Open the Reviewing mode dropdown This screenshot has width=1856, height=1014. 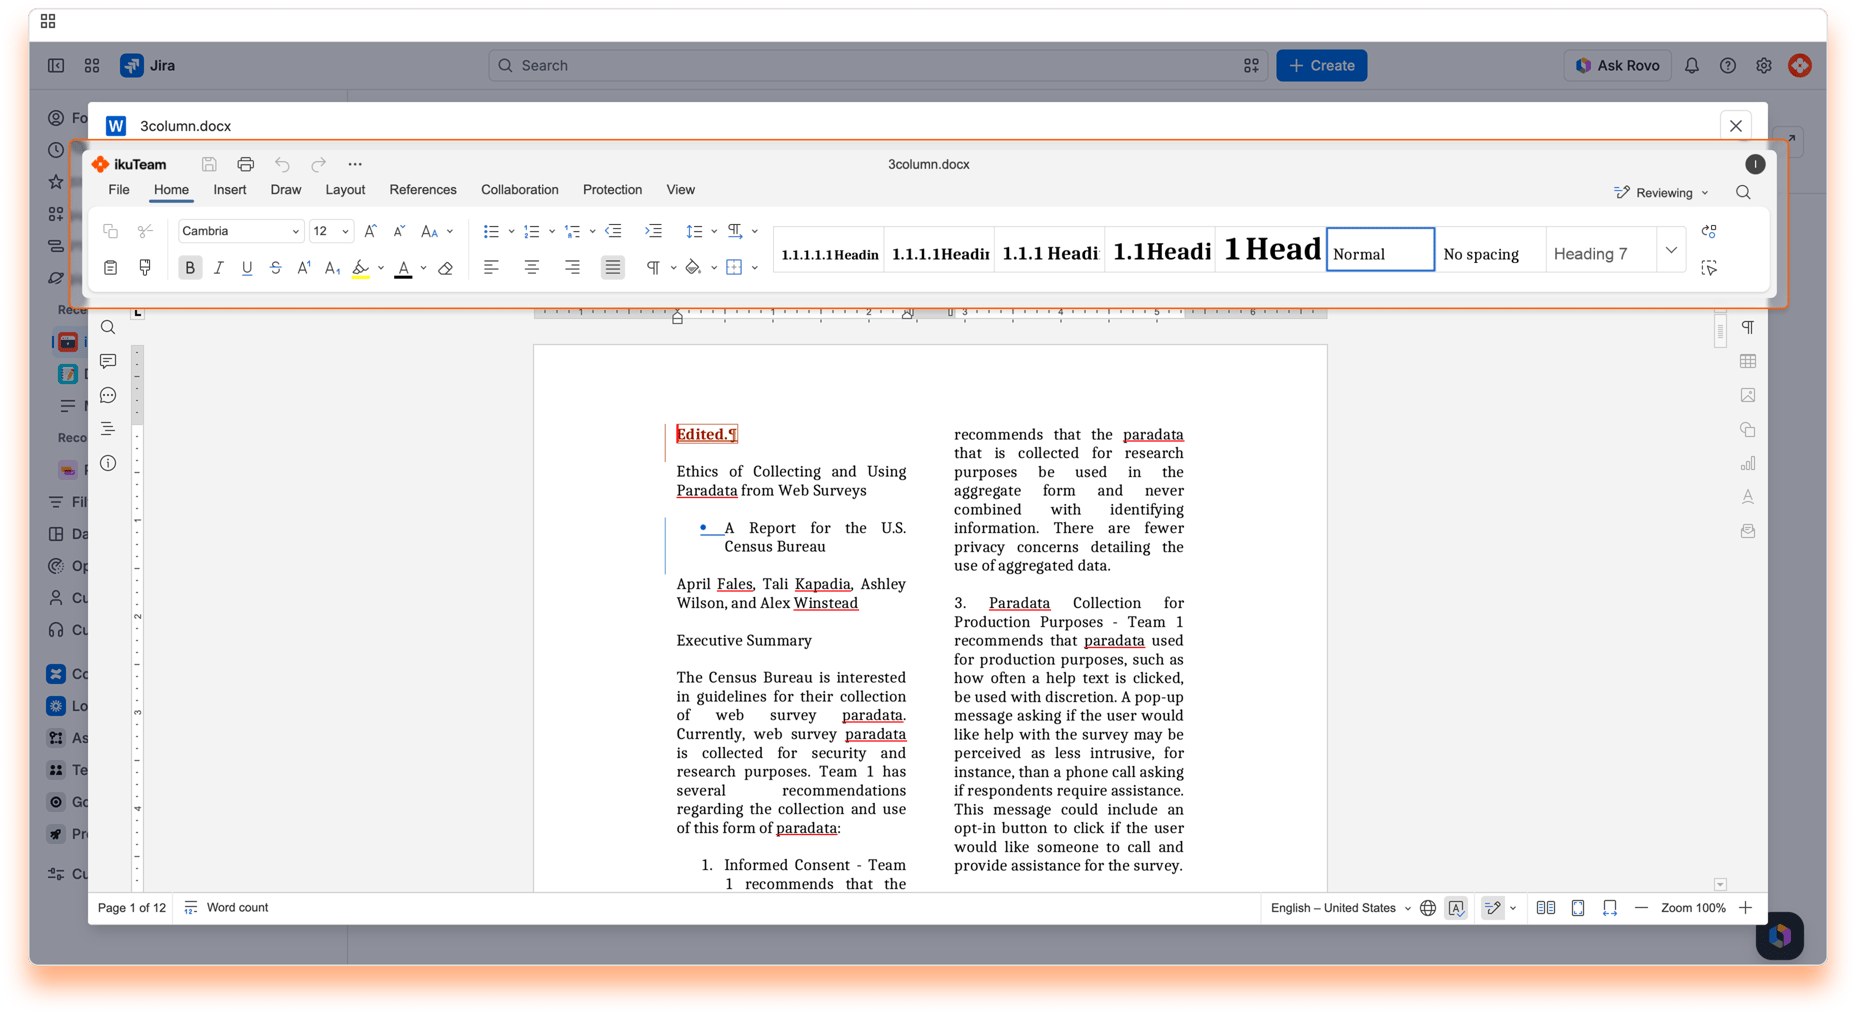coord(1661,193)
